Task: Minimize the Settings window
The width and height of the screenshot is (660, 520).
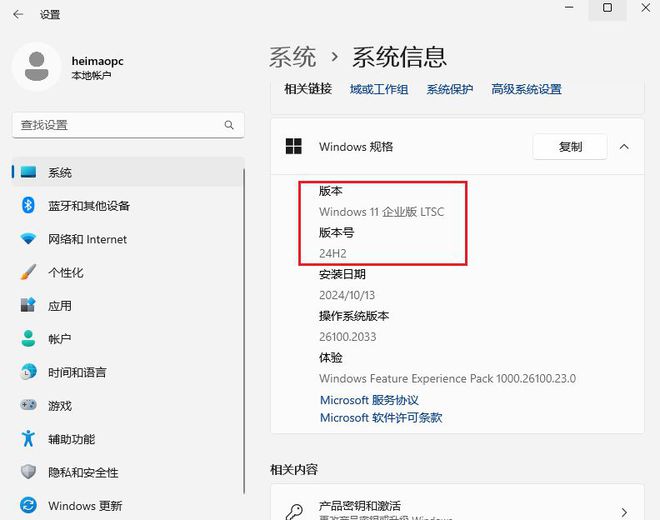Action: tap(569, 8)
